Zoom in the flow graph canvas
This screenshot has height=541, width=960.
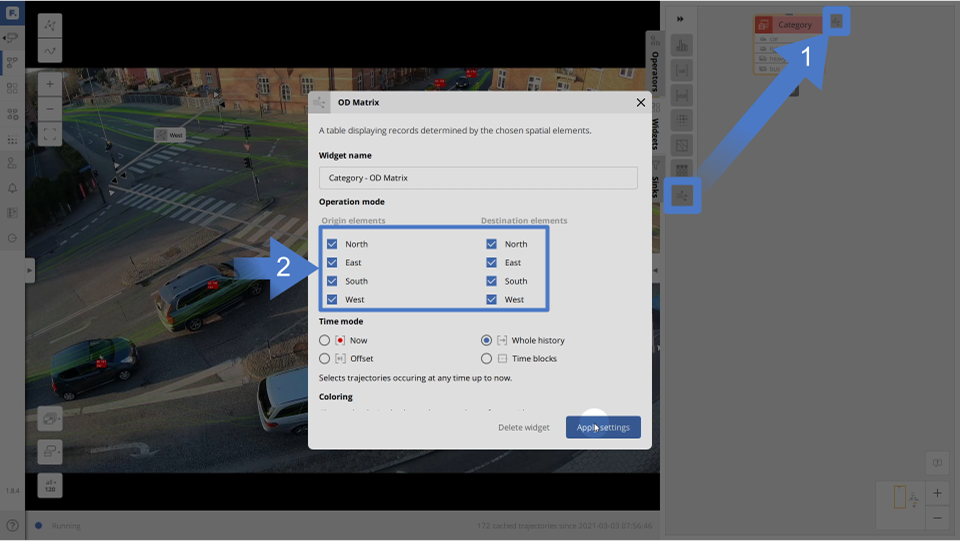pyautogui.click(x=937, y=493)
